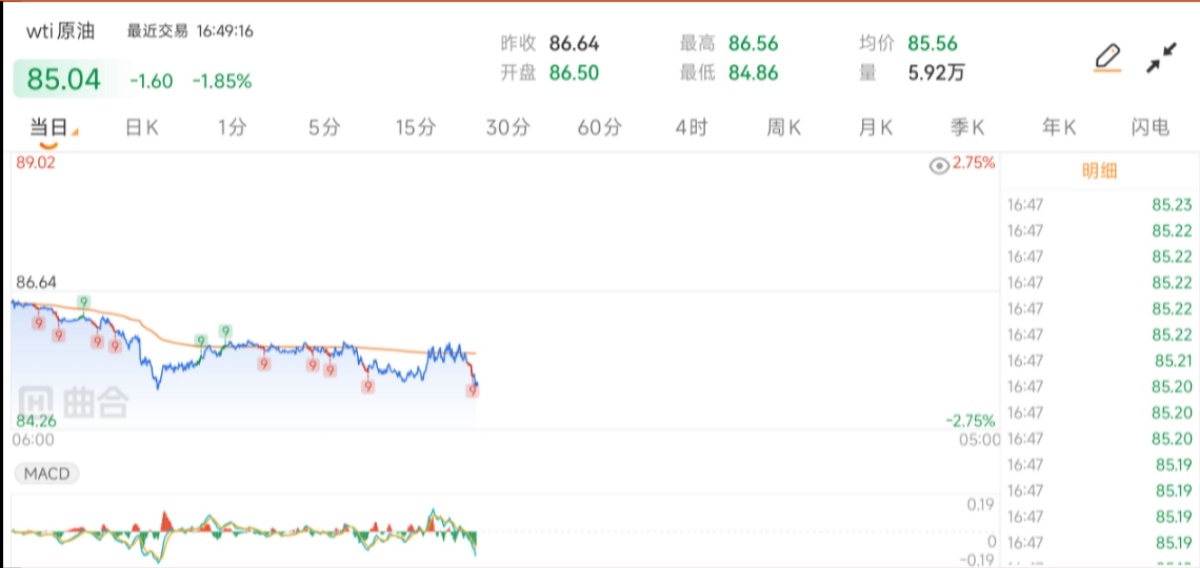
Task: Switch to the 5分 tab
Action: tap(324, 127)
